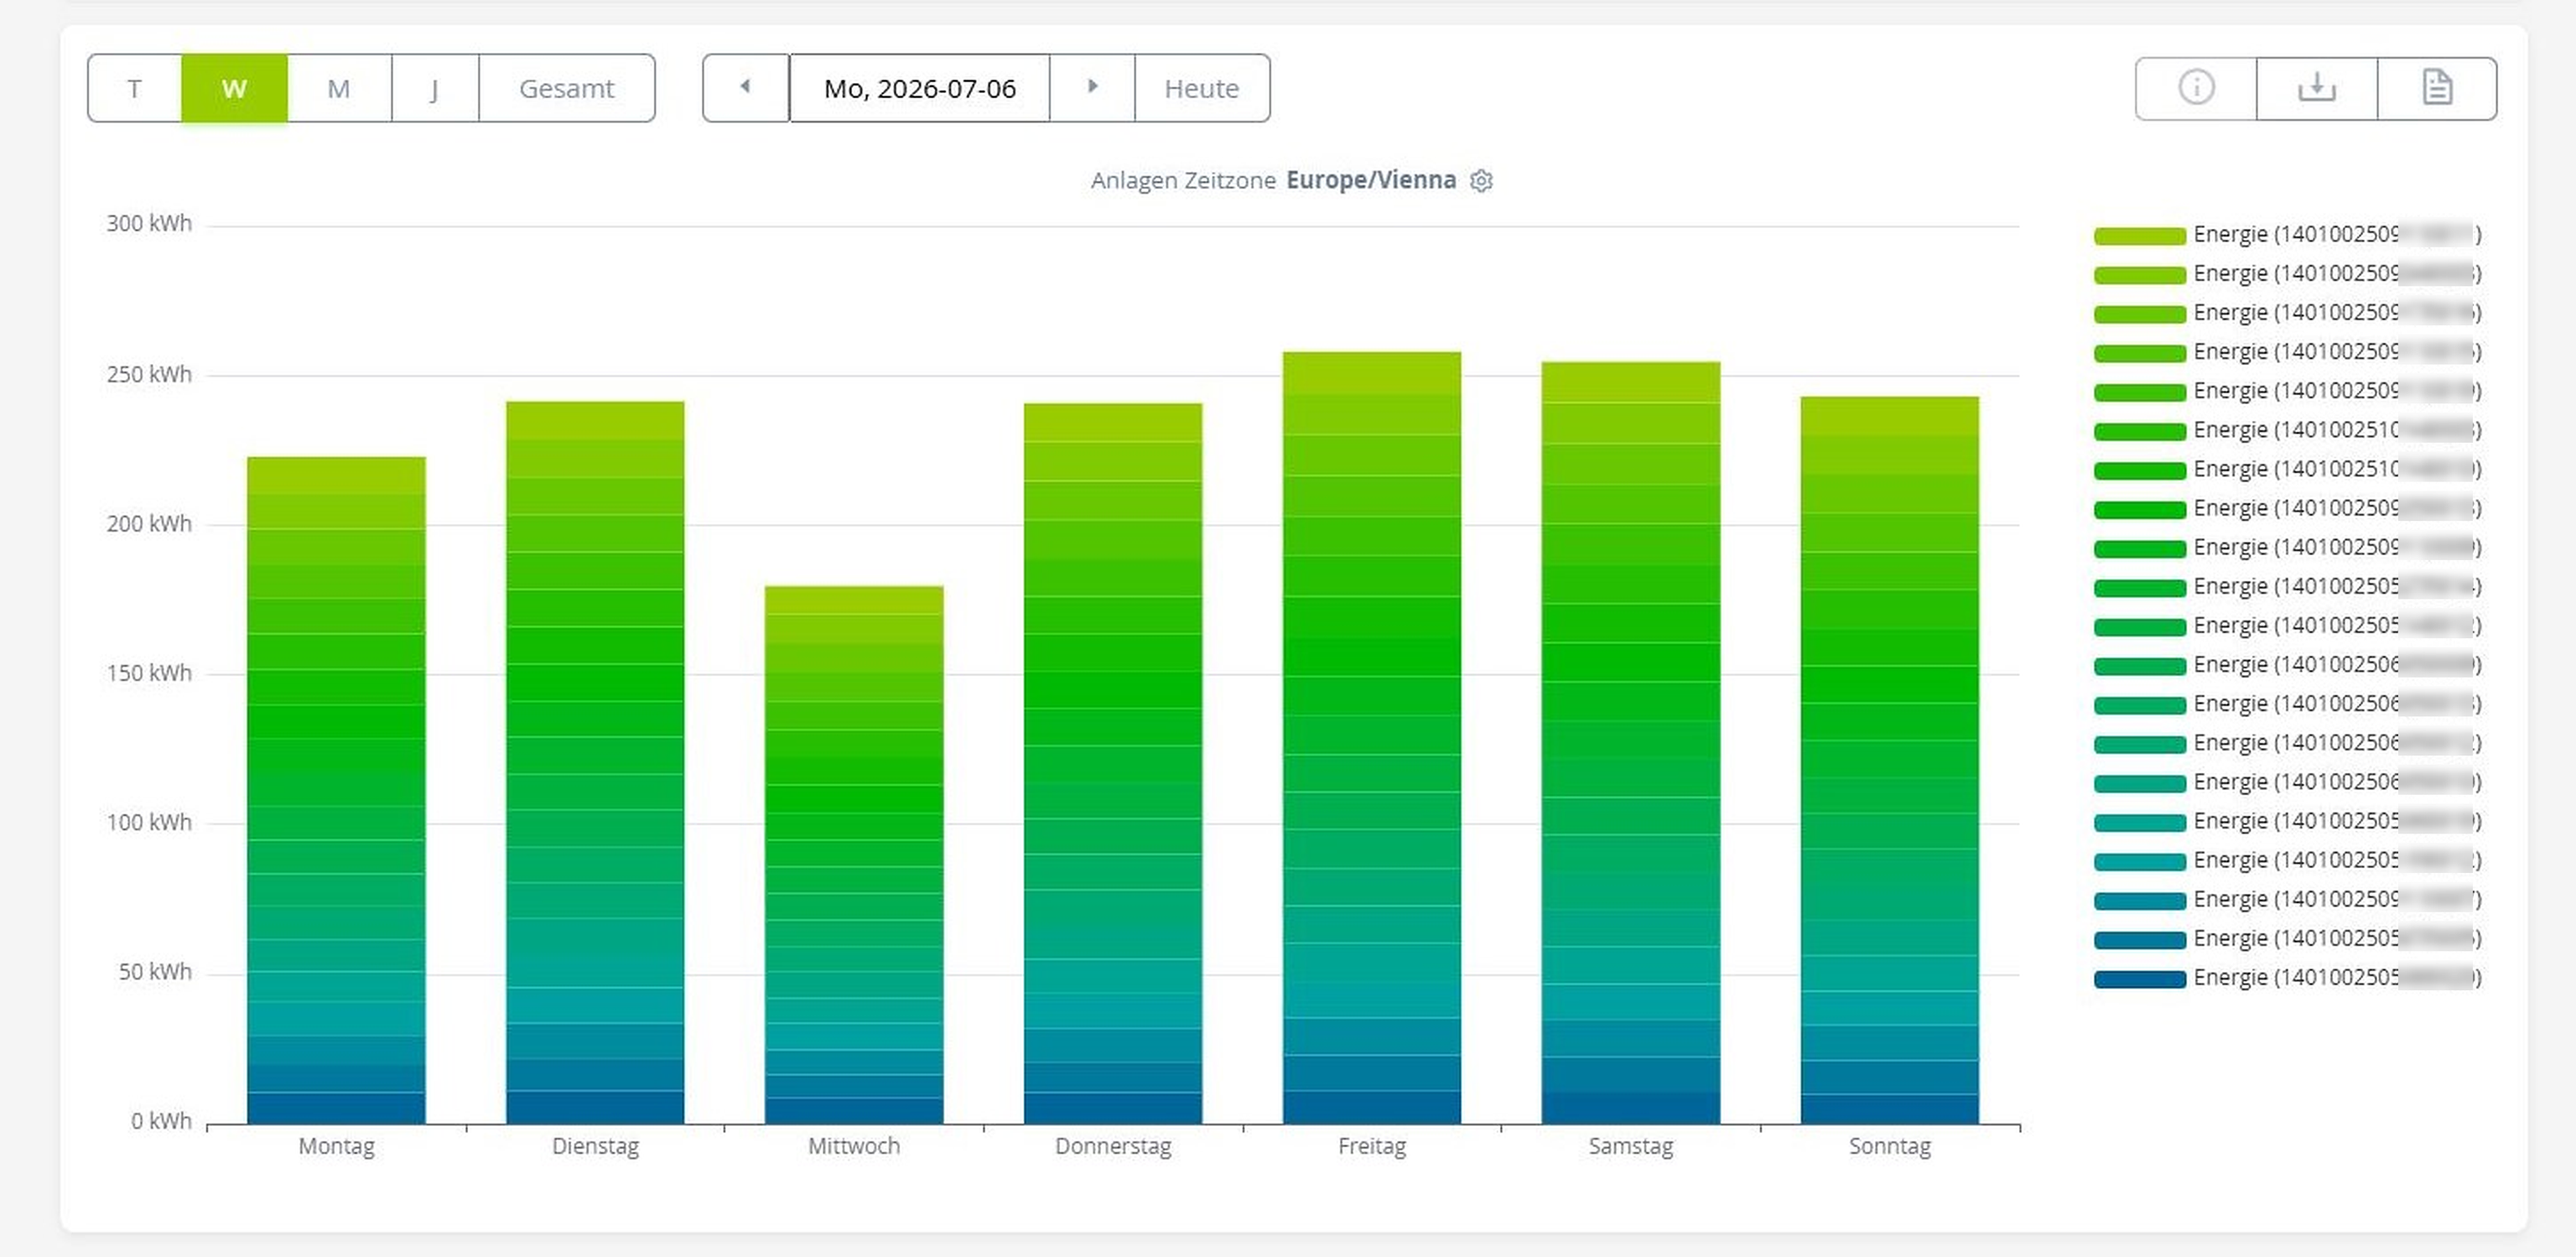Select the Dienstag stacked bar

[595, 762]
